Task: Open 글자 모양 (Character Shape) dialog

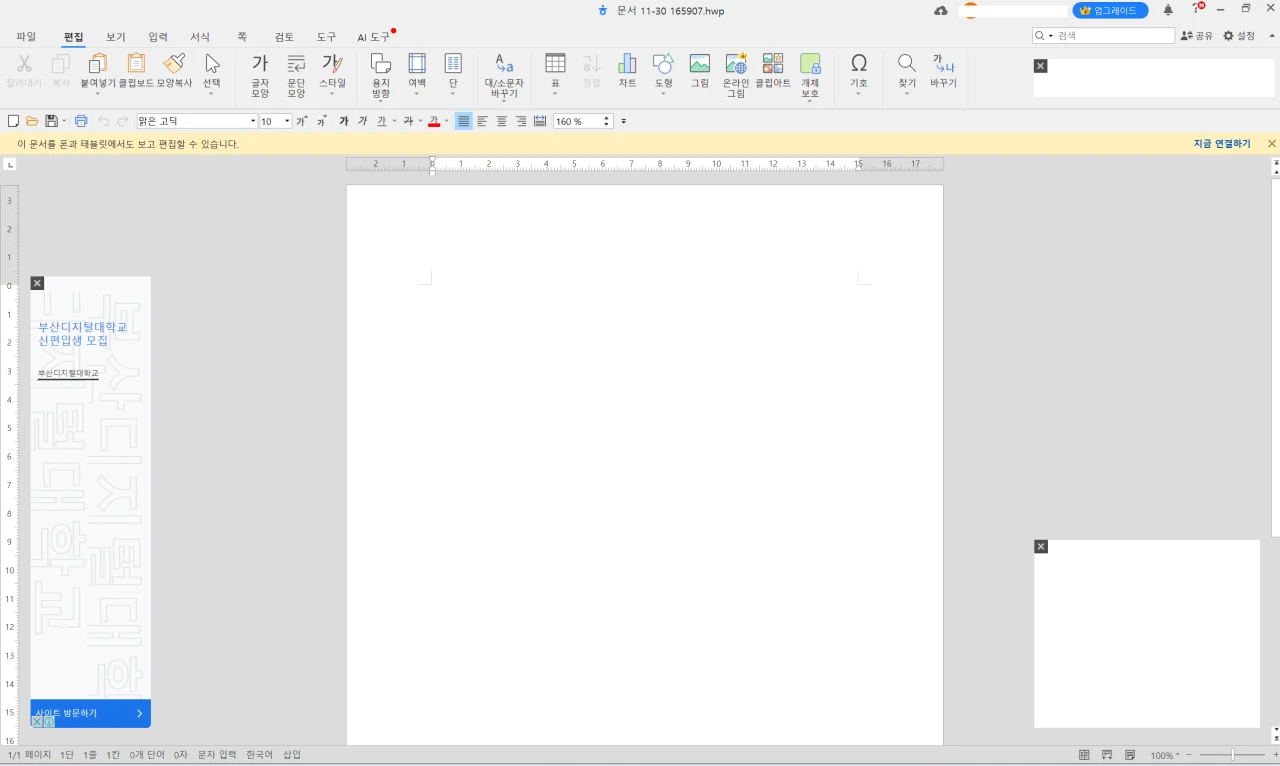Action: [260, 76]
